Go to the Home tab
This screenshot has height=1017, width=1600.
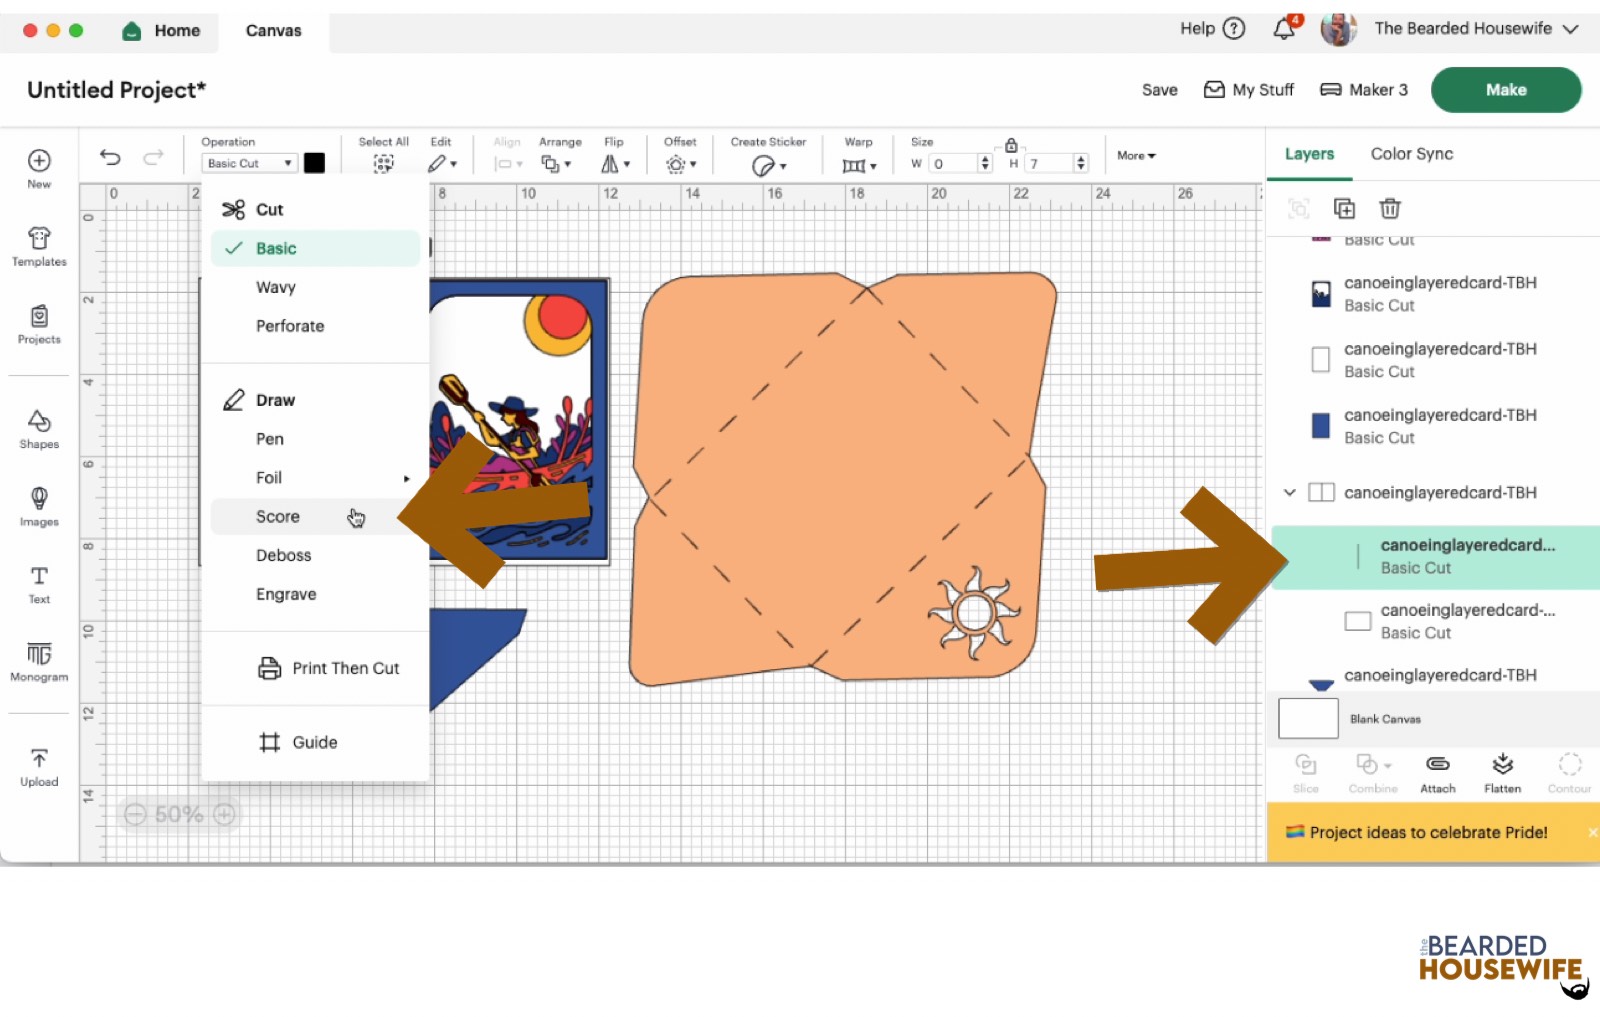point(161,30)
